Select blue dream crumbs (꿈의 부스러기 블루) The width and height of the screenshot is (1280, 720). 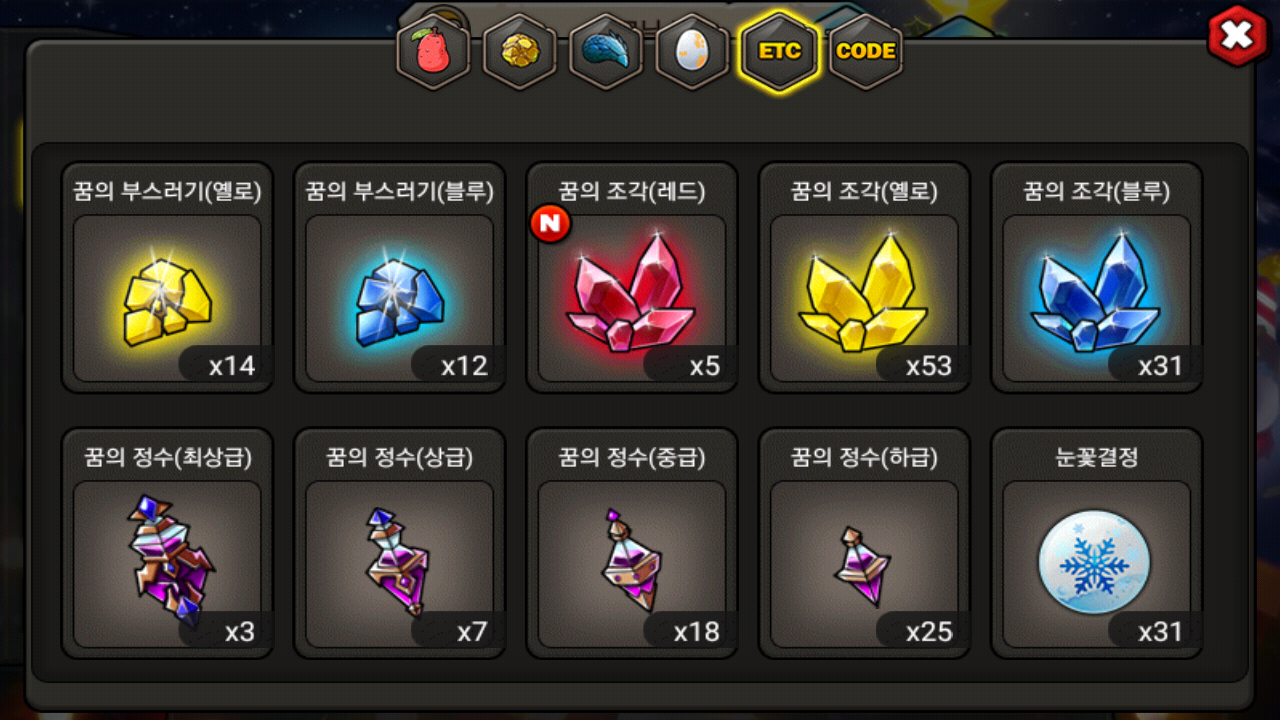coord(399,278)
